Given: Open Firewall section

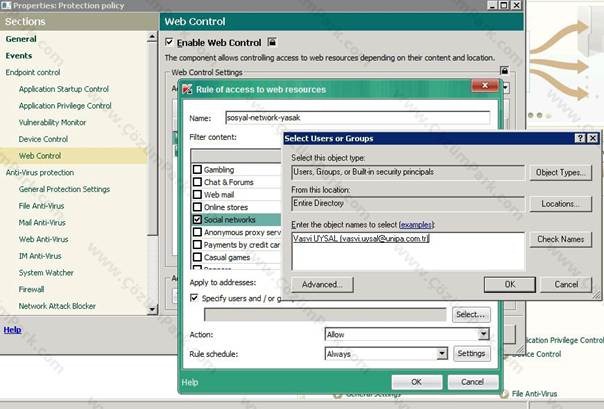Looking at the screenshot, I should pyautogui.click(x=31, y=289).
